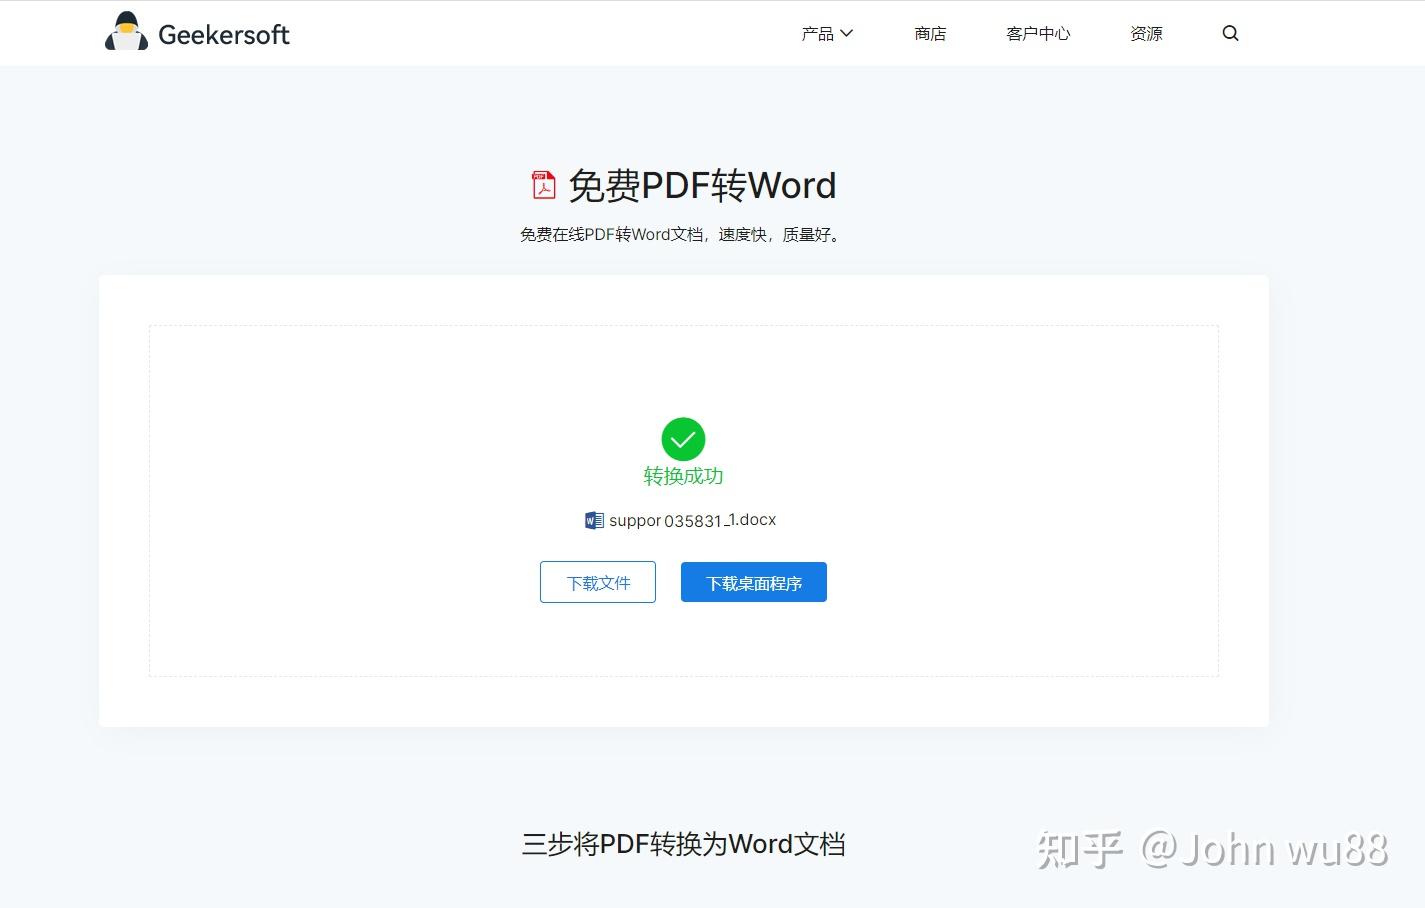Click the Geekersoft brand name text
1425x908 pixels.
(224, 35)
